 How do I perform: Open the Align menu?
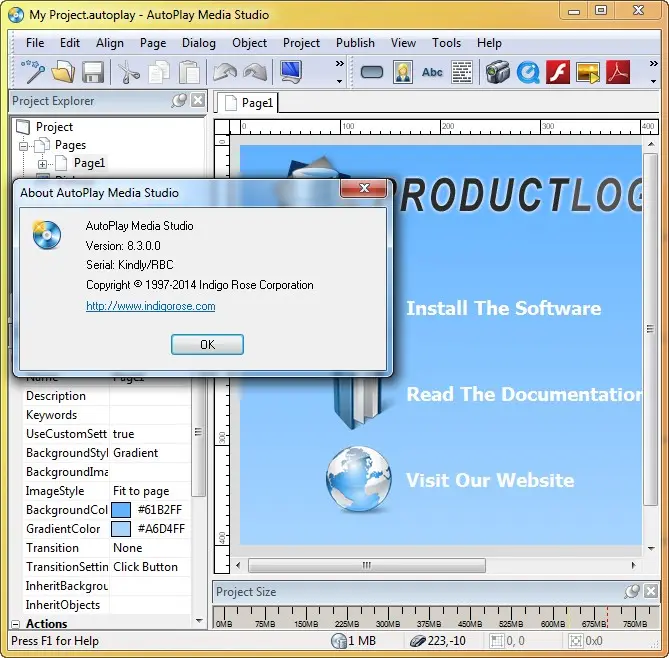click(x=110, y=43)
